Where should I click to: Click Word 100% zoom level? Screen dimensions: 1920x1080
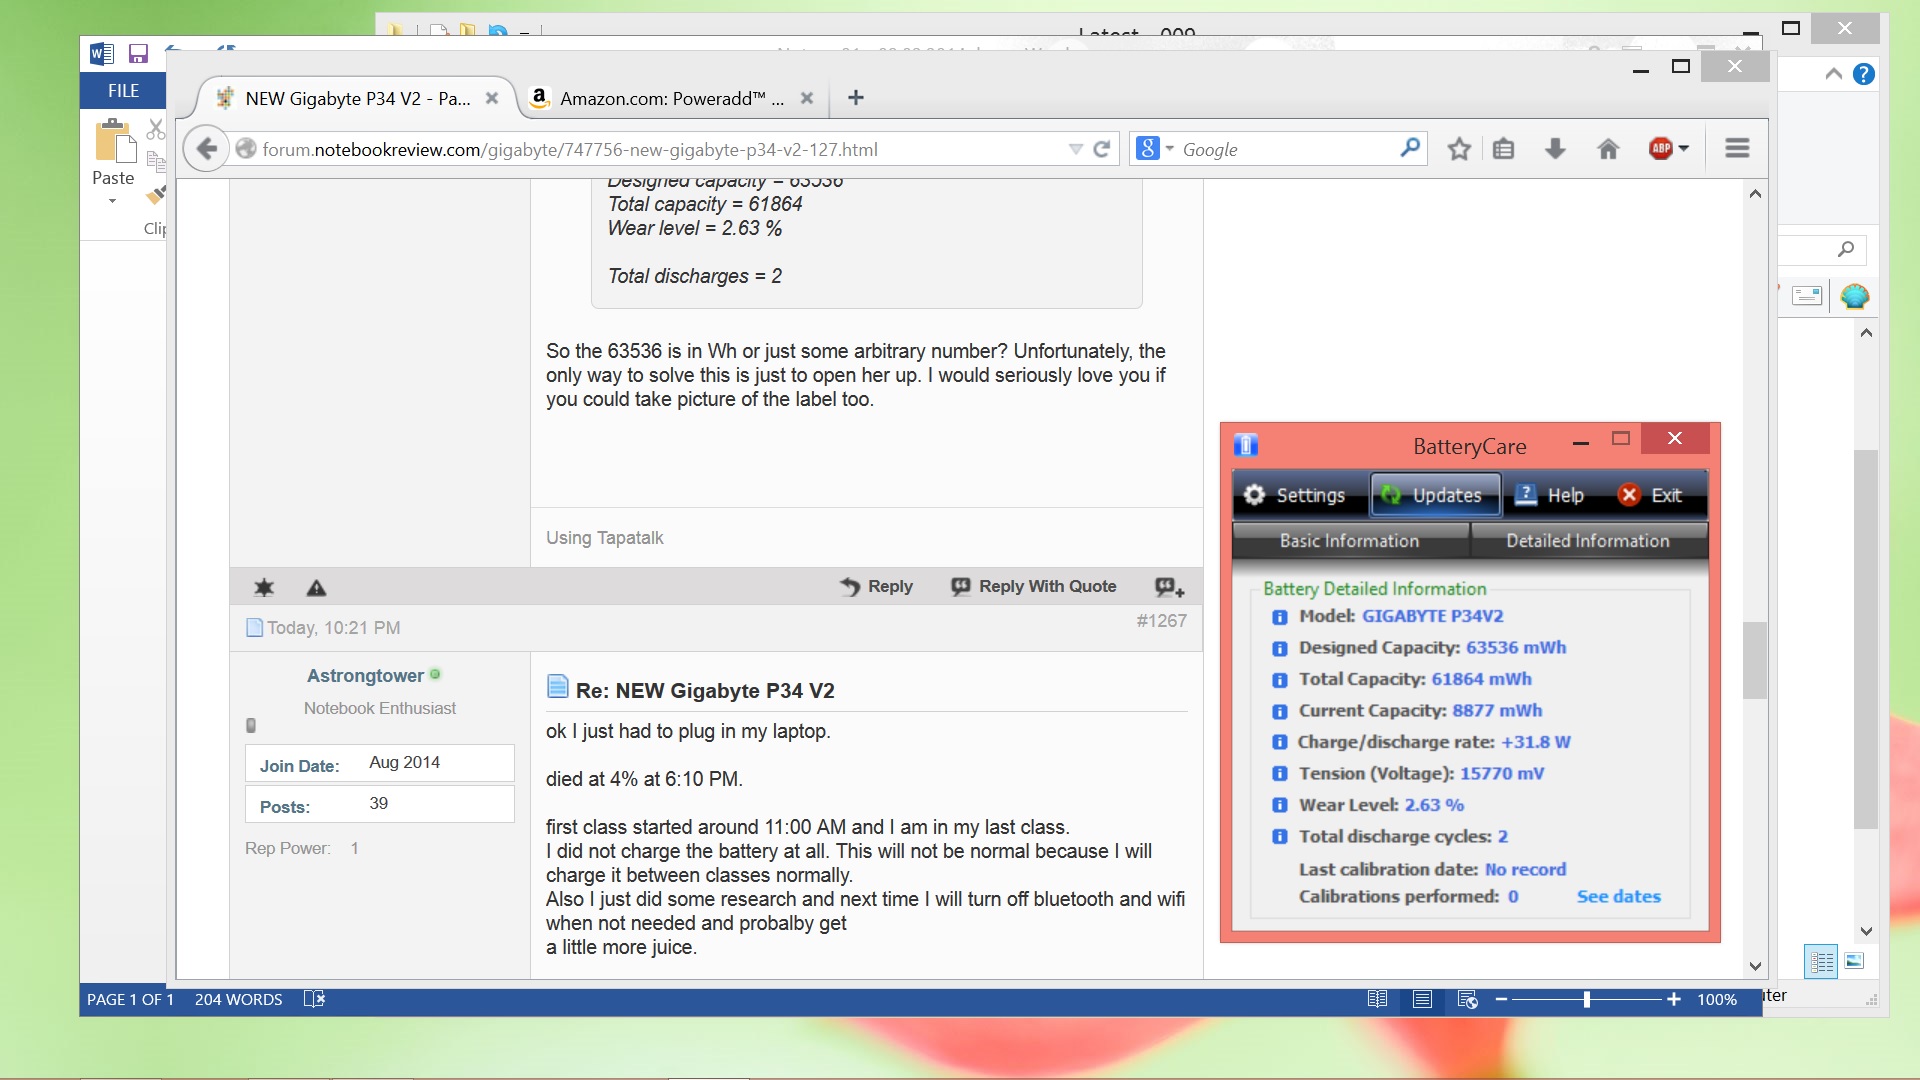[1717, 999]
